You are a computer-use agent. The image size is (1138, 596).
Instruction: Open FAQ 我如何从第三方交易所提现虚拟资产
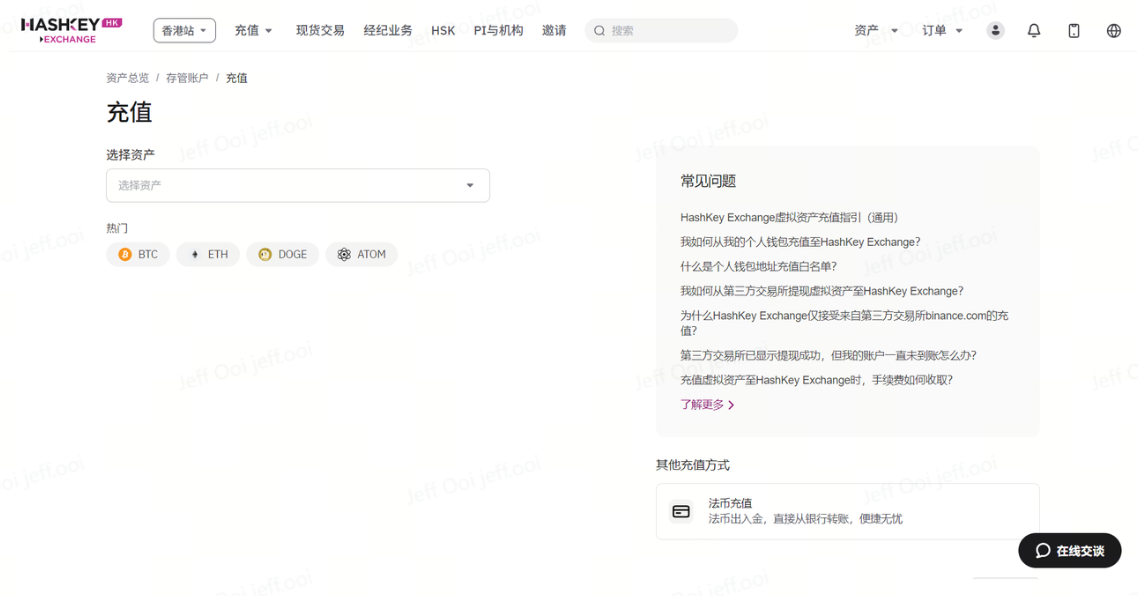click(822, 291)
